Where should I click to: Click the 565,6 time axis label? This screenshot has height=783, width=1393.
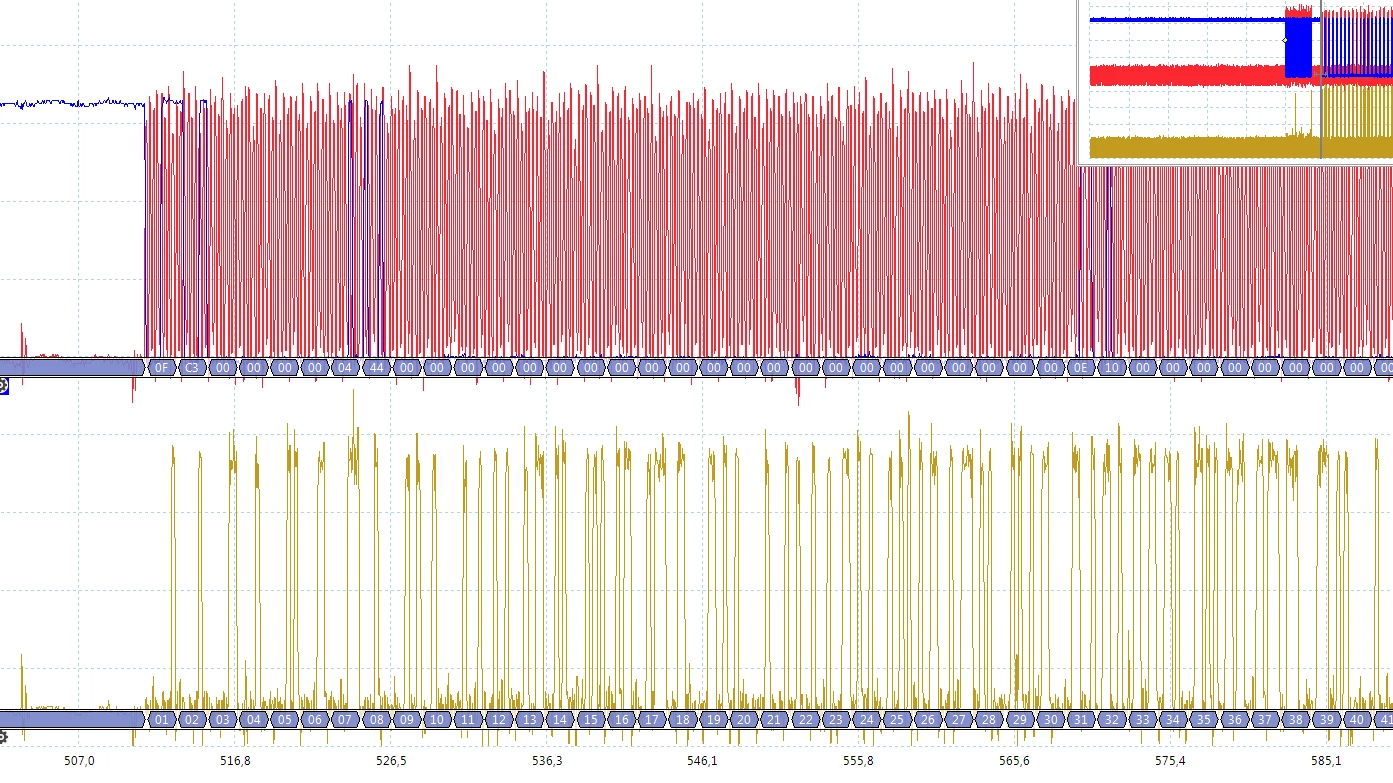pyautogui.click(x=1014, y=761)
